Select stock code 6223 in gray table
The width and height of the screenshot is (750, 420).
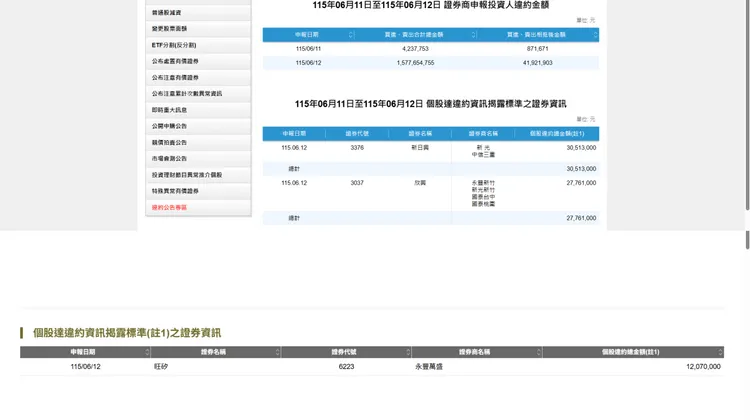click(x=346, y=367)
